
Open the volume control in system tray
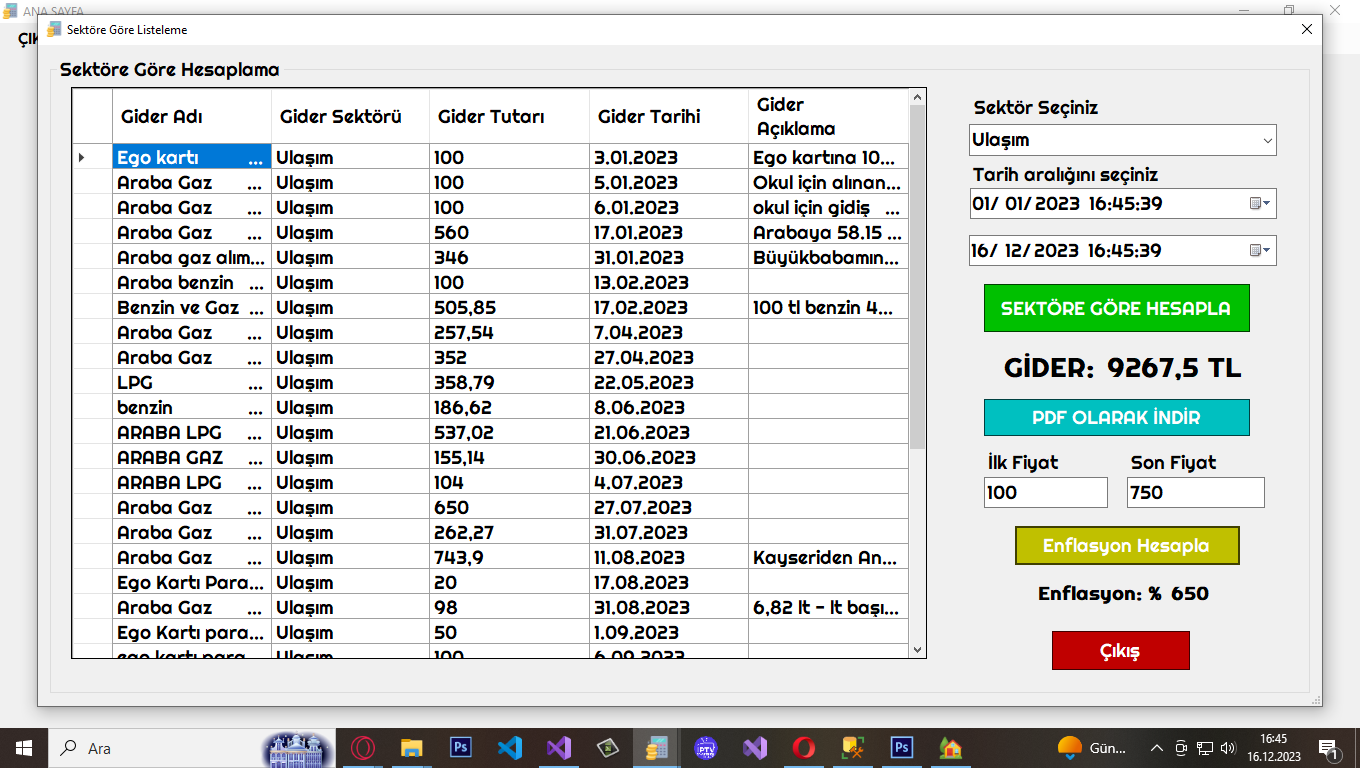[x=1228, y=748]
